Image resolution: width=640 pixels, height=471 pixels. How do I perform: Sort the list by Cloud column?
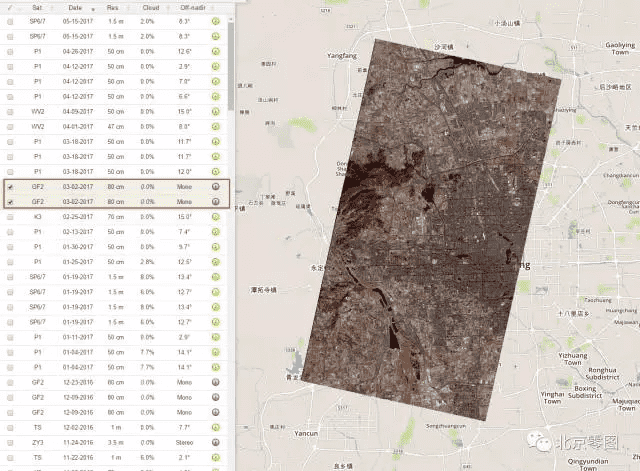coord(151,8)
